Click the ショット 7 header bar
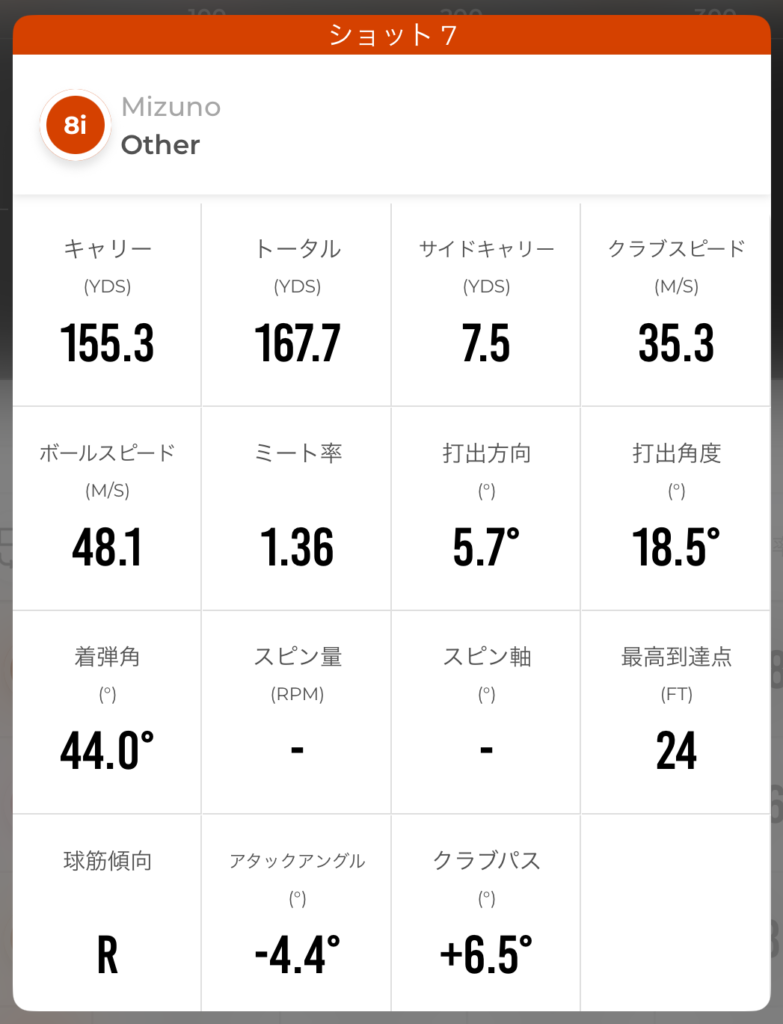 (392, 35)
